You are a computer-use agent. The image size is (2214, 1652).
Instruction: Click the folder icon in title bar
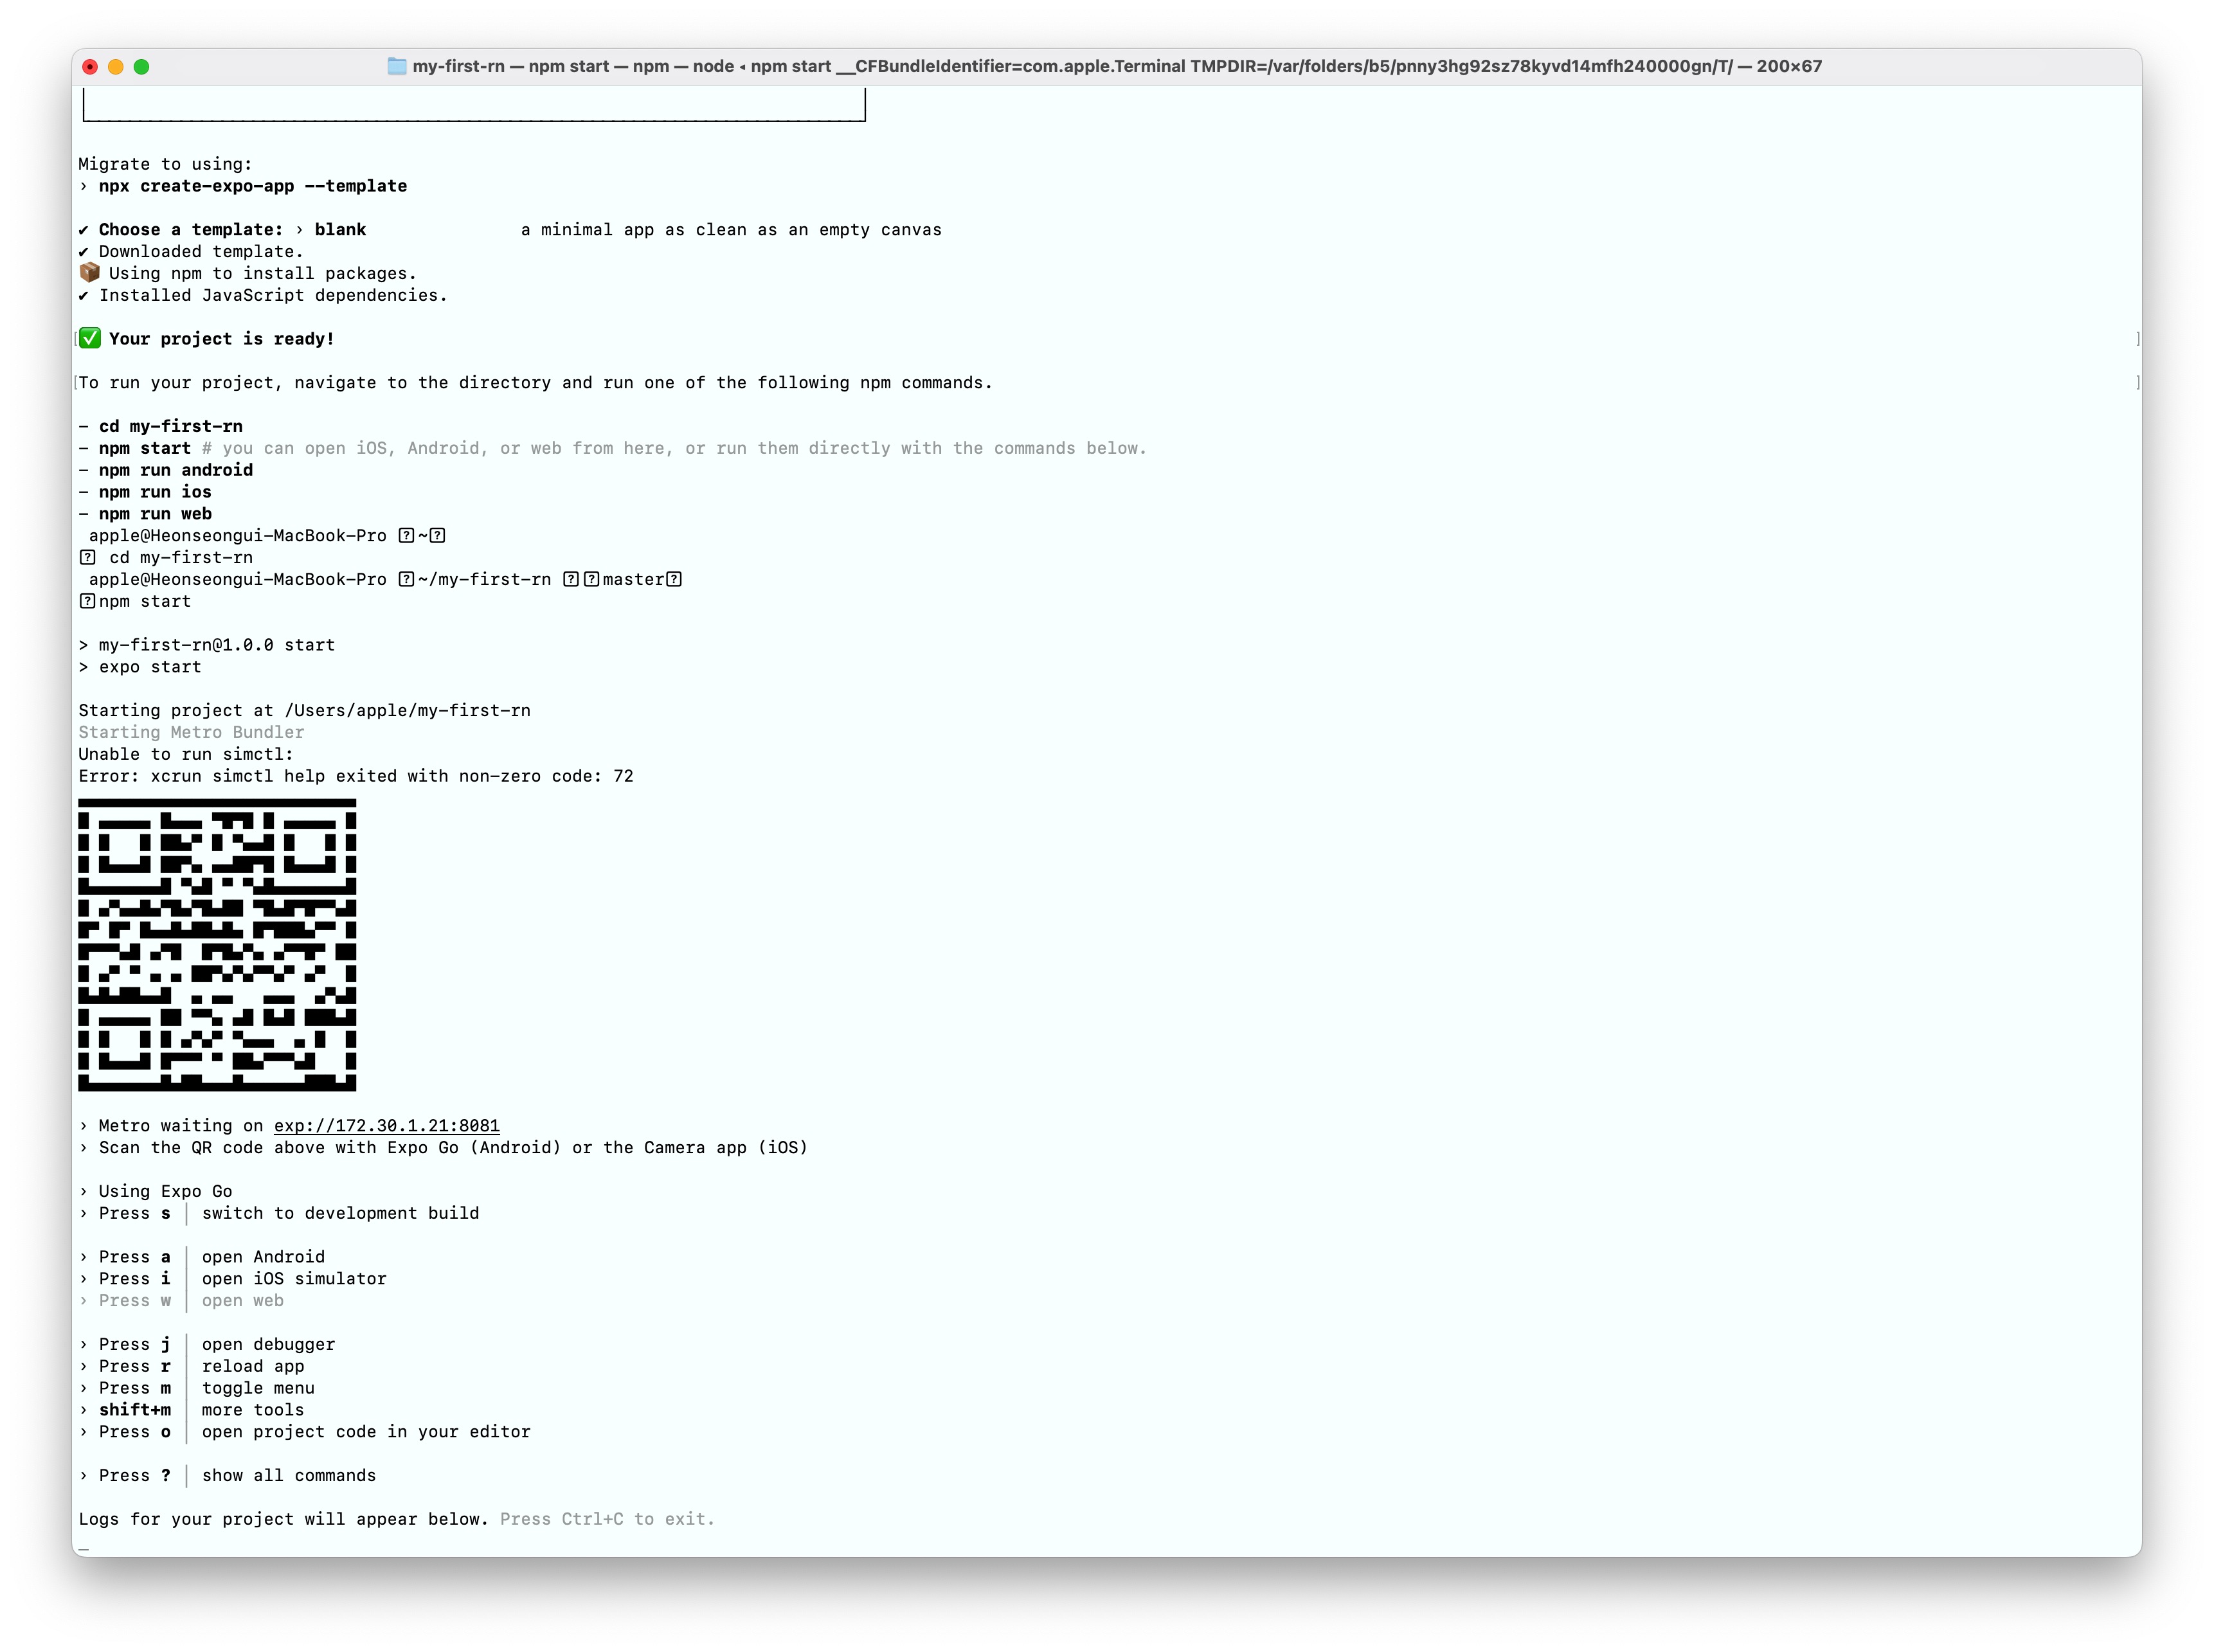pos(397,66)
